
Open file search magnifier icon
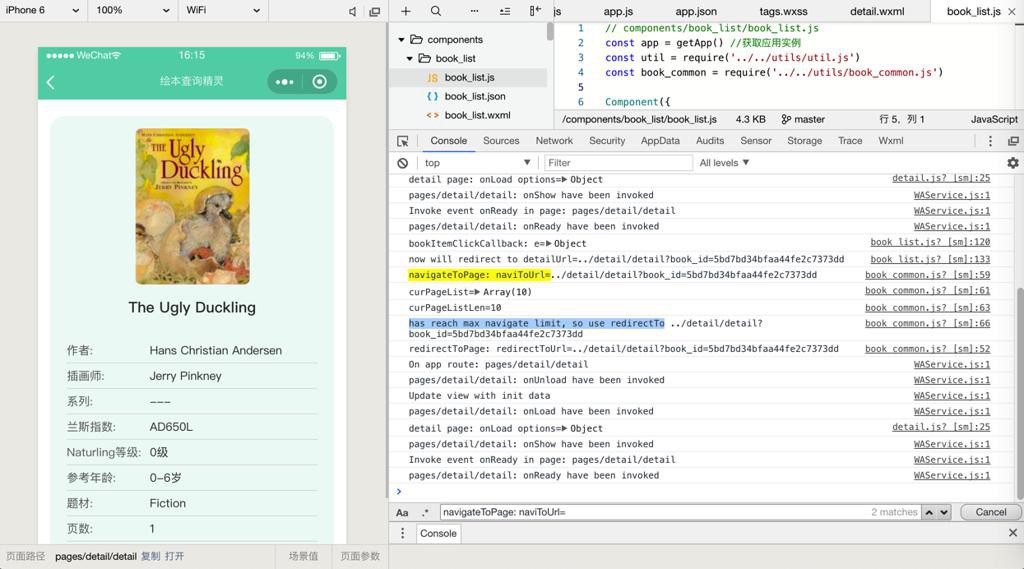pos(436,11)
